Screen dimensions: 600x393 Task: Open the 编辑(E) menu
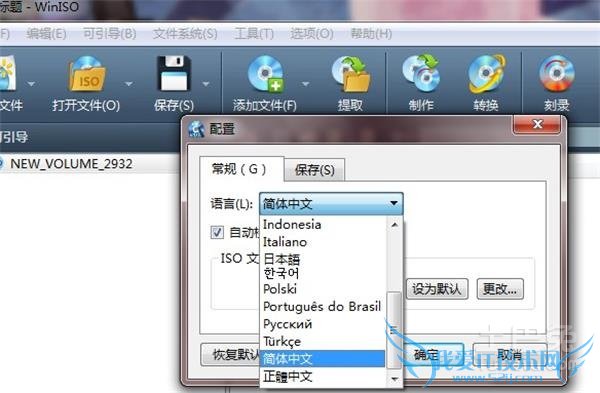point(46,34)
